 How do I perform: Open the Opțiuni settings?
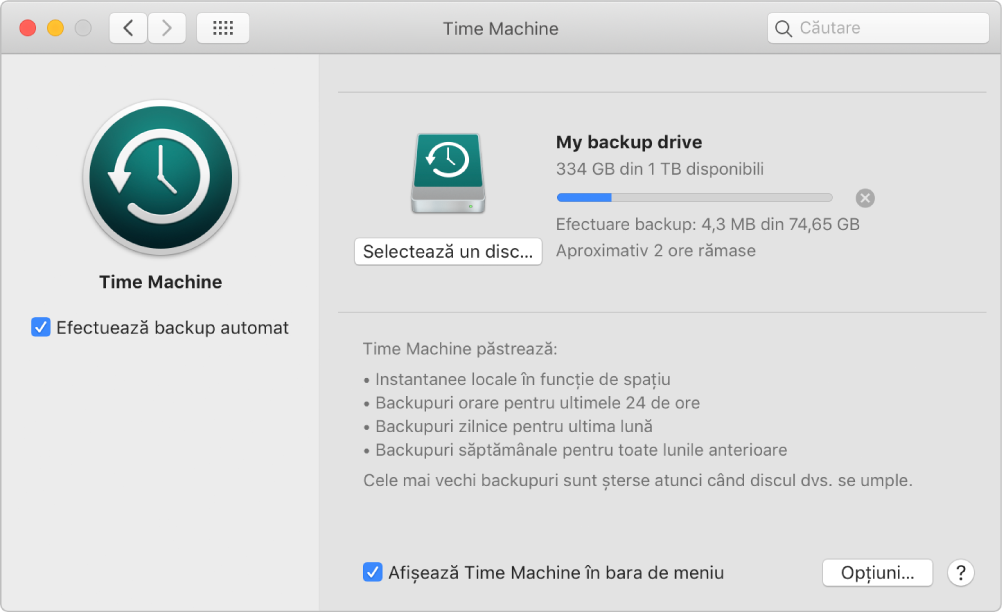coord(876,572)
